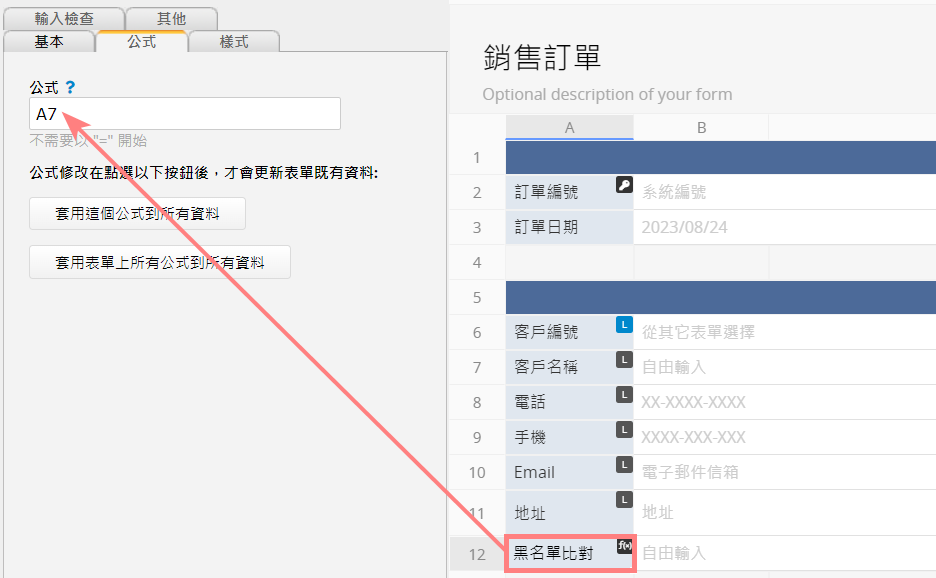Screen dimensions: 936x578
Task: Click the 銷售訂單 form title
Action: (541, 58)
